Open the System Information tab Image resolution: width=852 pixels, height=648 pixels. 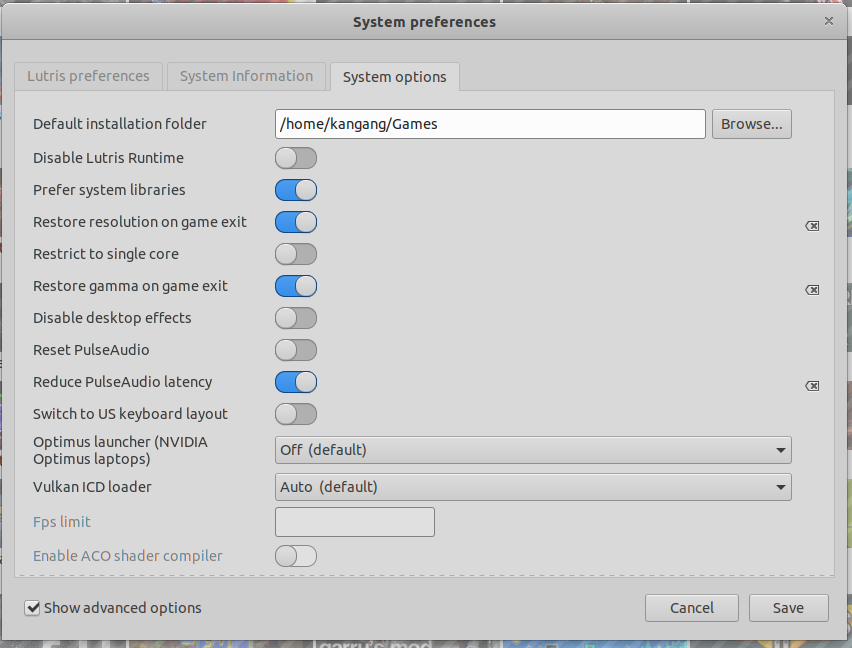[x=246, y=76]
